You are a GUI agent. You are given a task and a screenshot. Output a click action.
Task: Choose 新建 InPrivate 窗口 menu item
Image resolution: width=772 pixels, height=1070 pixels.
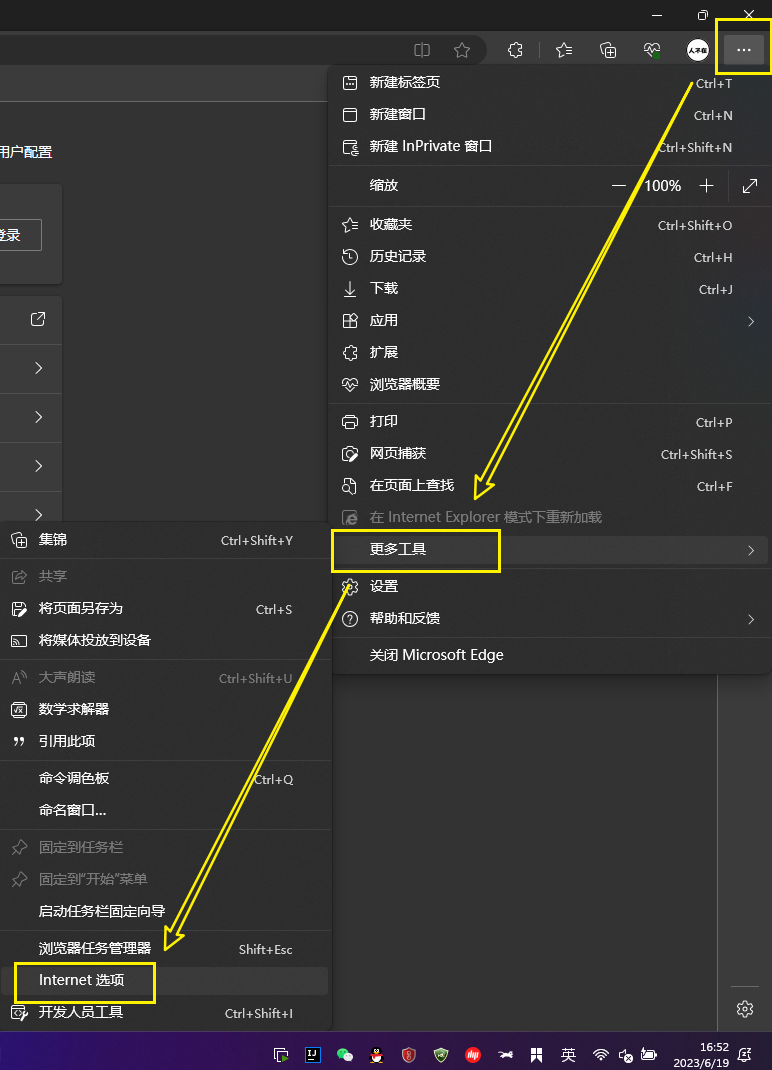[x=431, y=146]
